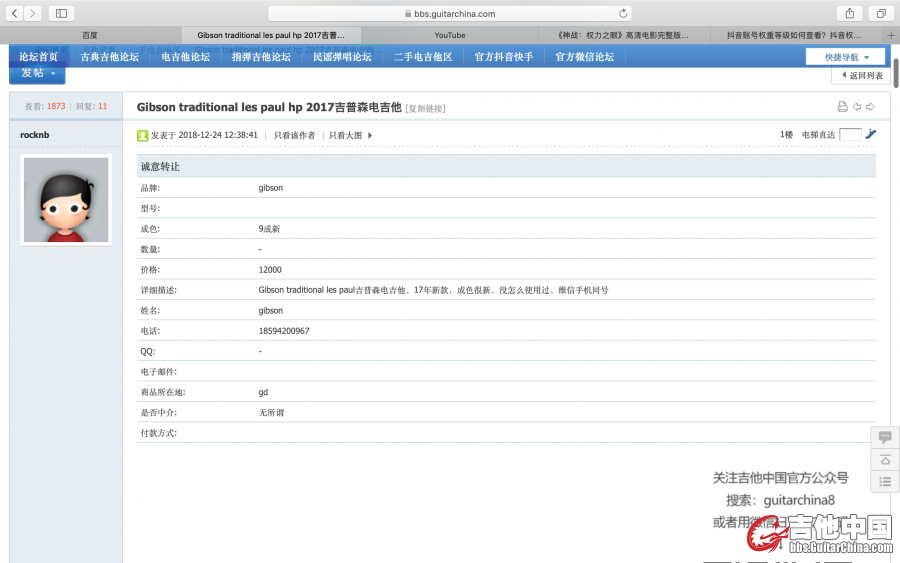Go to previous thread arrow icon

pos(857,107)
